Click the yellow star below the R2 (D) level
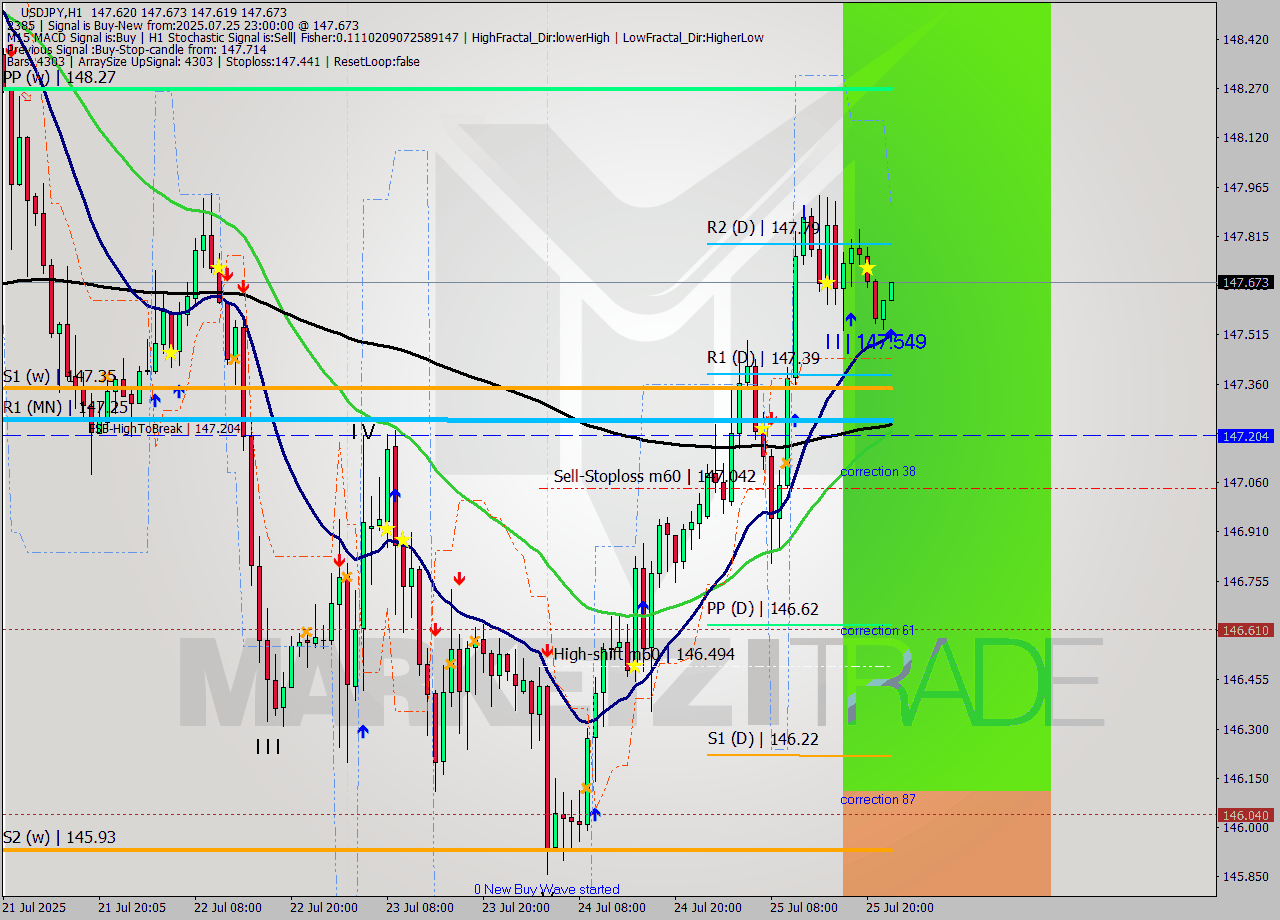The image size is (1280, 920). pos(867,270)
